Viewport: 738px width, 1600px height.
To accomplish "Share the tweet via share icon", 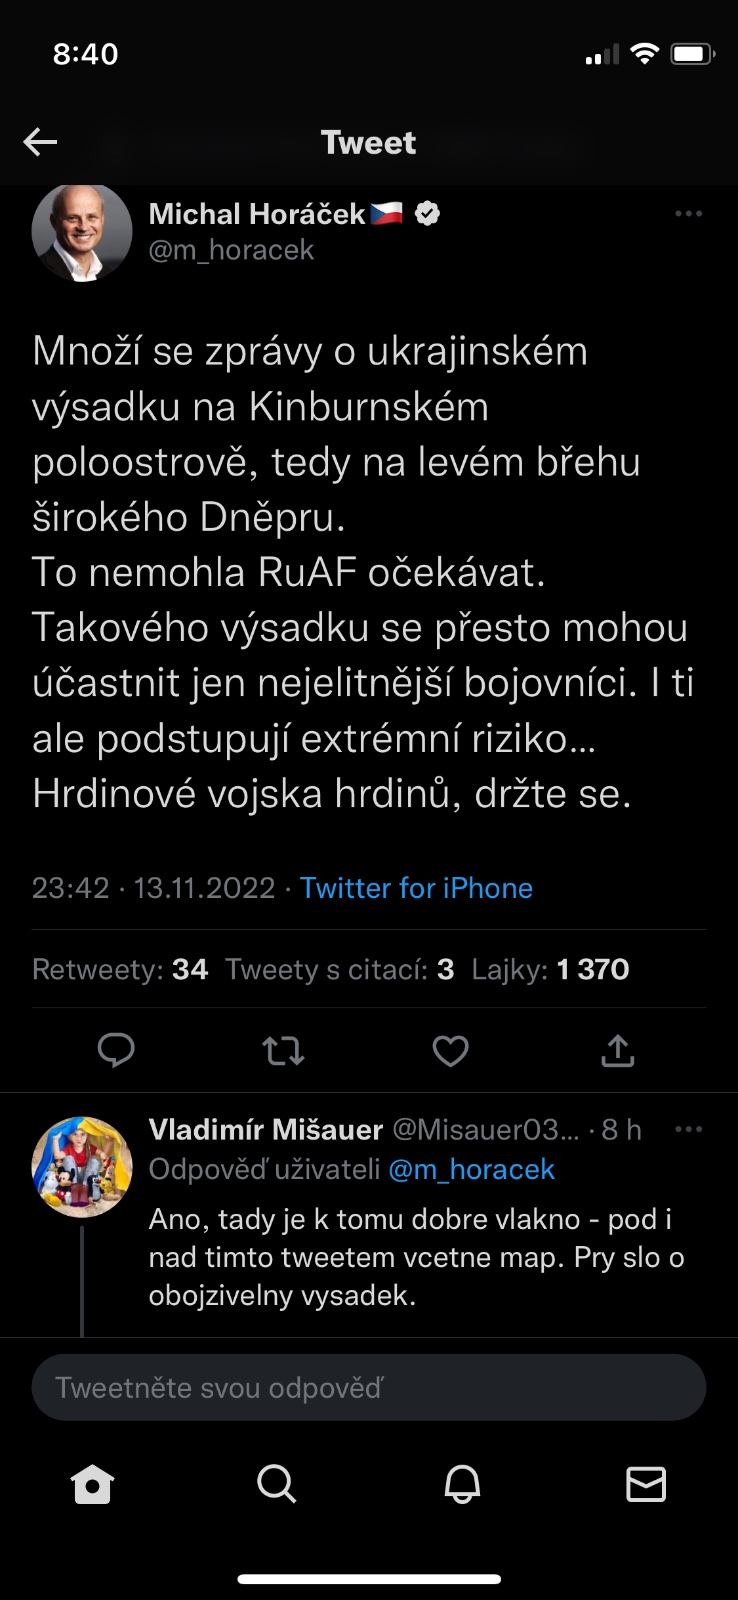I will (618, 1051).
